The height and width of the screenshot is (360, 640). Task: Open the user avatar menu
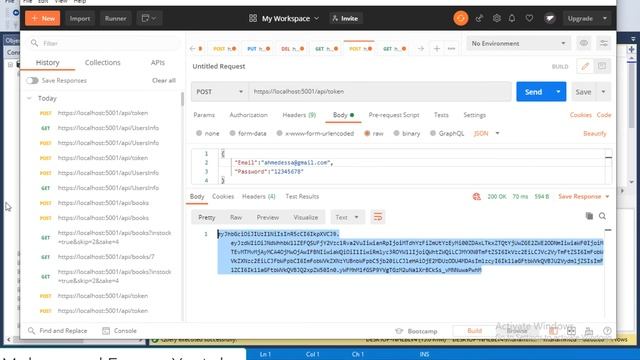coord(550,18)
